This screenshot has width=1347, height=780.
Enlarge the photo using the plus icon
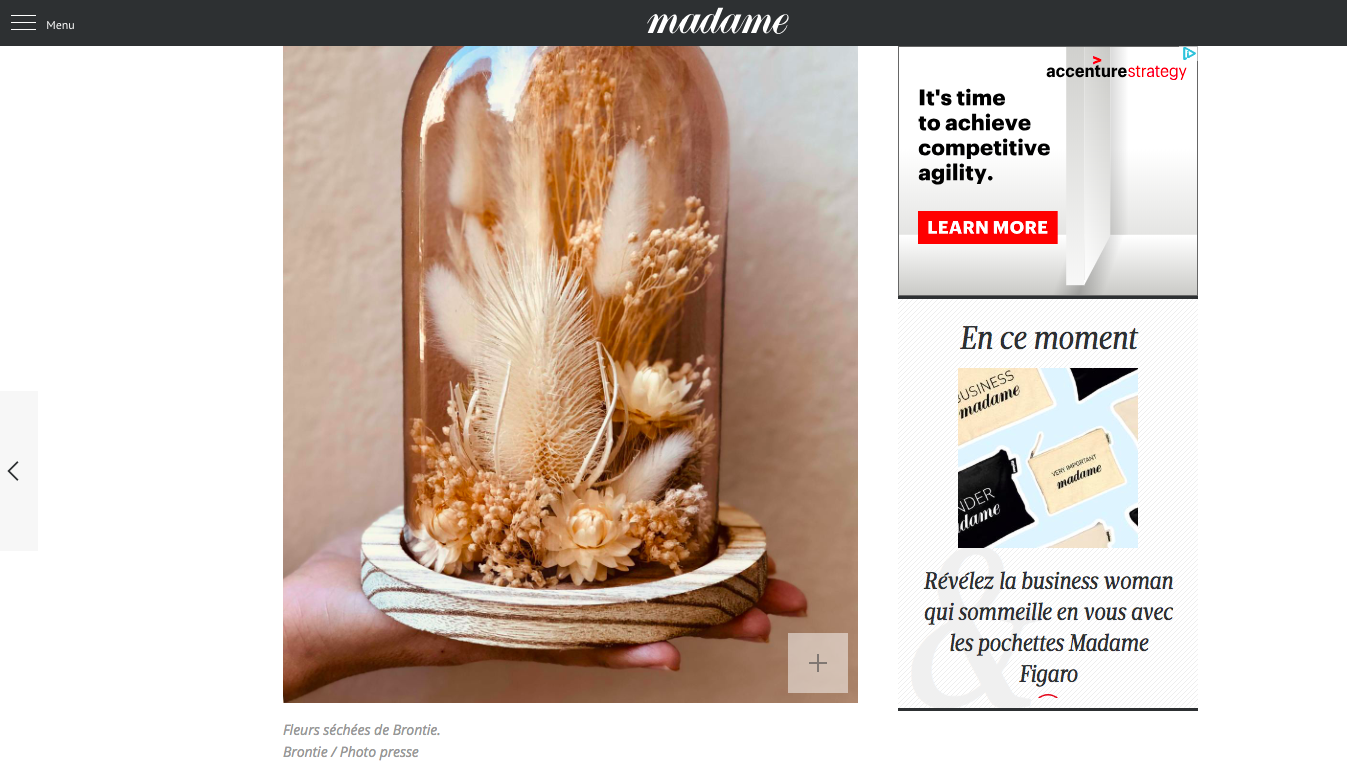(x=818, y=663)
